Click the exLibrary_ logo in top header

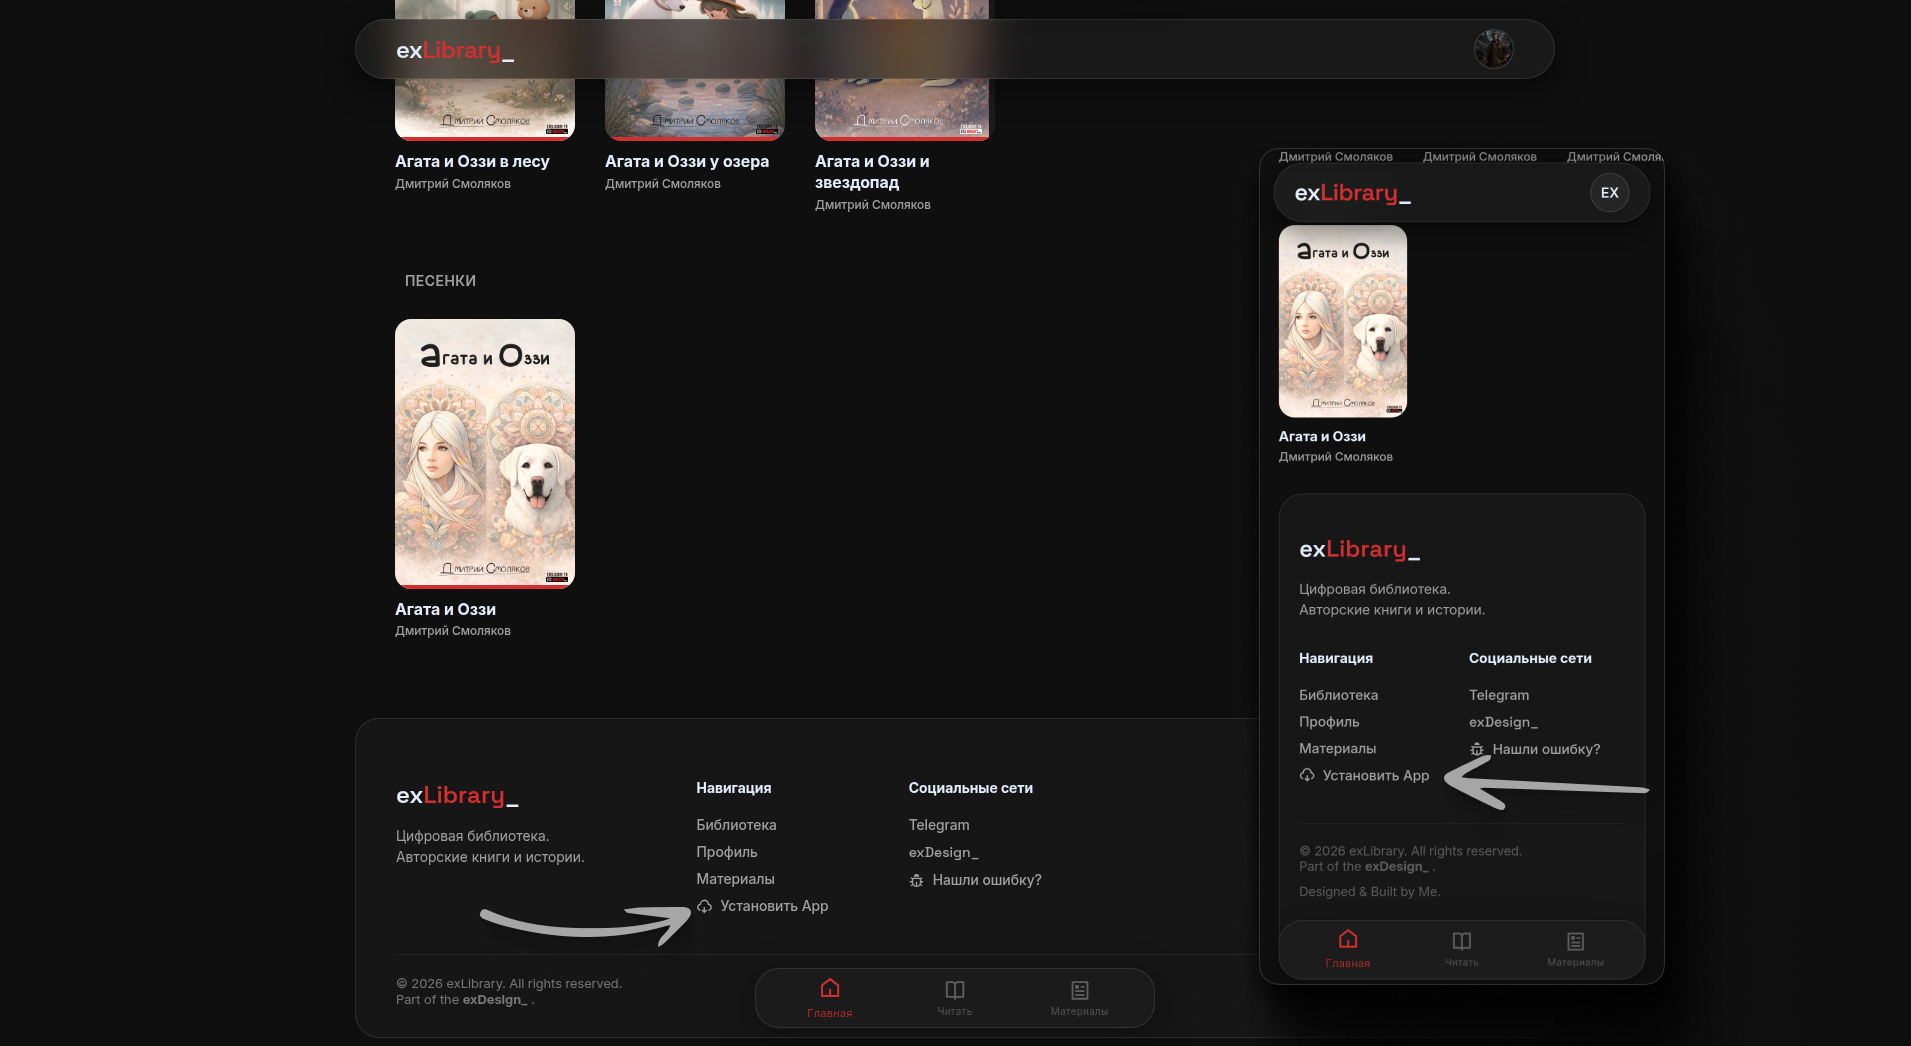455,50
